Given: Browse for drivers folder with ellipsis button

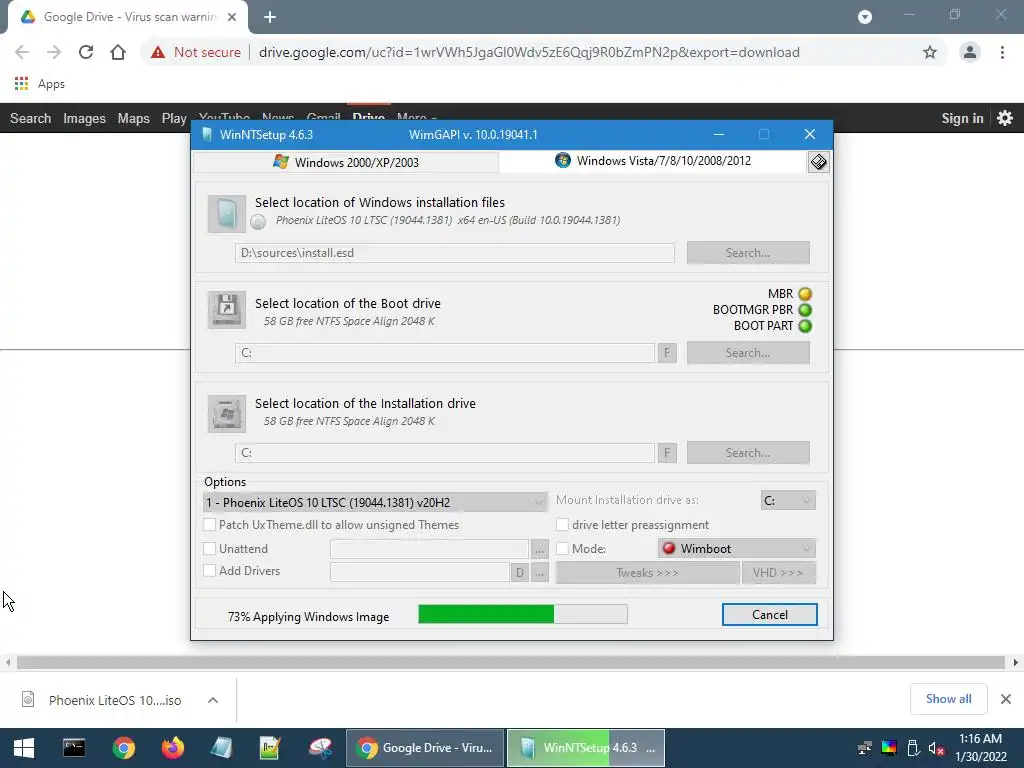Looking at the screenshot, I should (539, 573).
